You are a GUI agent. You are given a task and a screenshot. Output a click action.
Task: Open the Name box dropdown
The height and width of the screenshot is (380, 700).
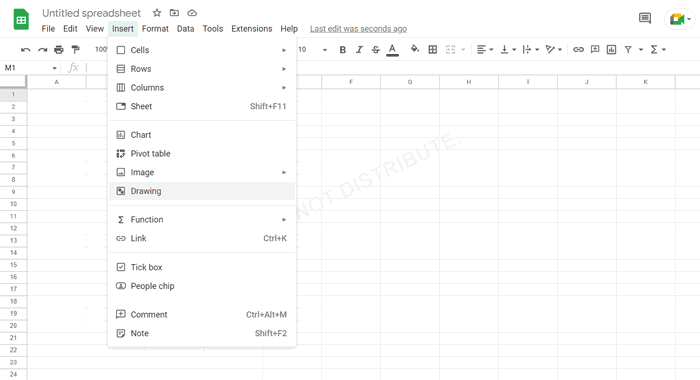(54, 68)
